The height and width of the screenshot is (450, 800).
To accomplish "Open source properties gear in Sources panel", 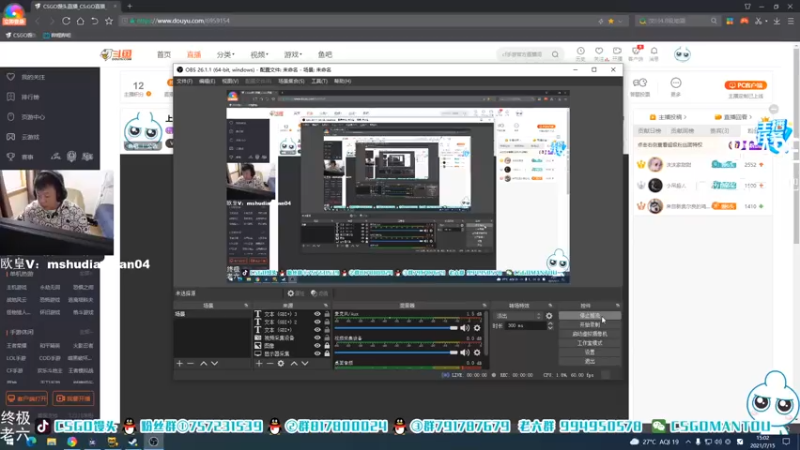I will [x=281, y=364].
